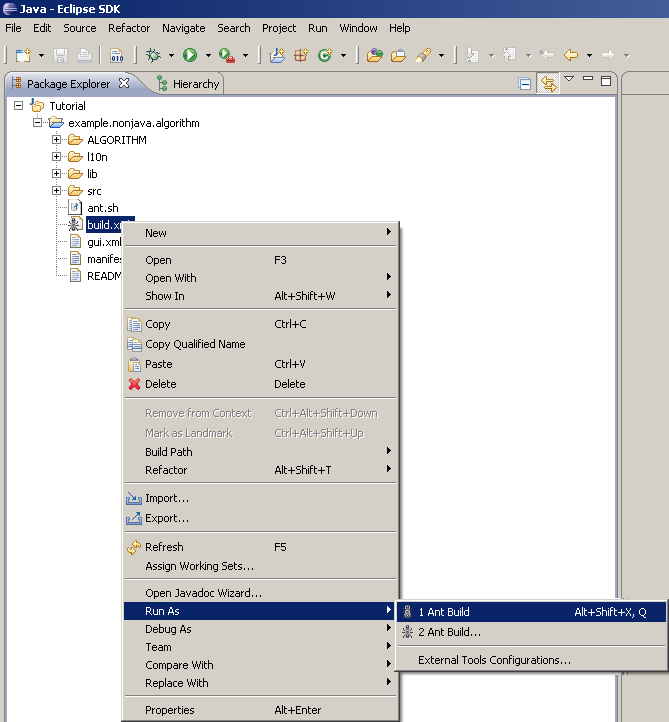This screenshot has height=722, width=669.
Task: Click the External Tools run icon
Action: coord(227,55)
